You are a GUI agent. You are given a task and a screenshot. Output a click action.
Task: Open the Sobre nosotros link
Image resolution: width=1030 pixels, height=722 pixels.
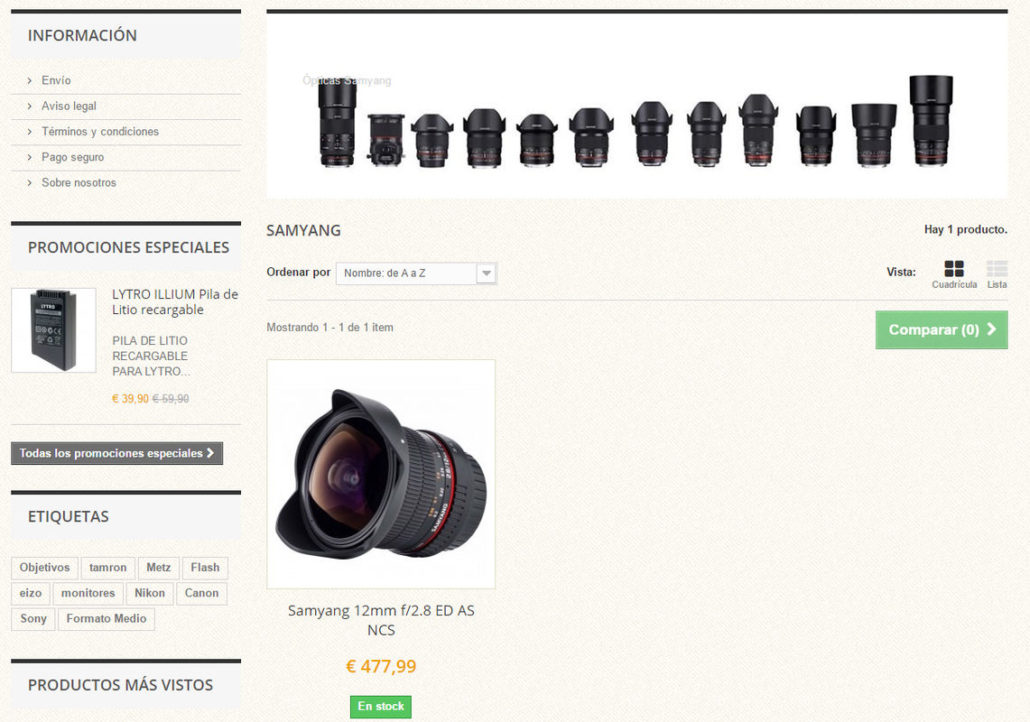(79, 183)
